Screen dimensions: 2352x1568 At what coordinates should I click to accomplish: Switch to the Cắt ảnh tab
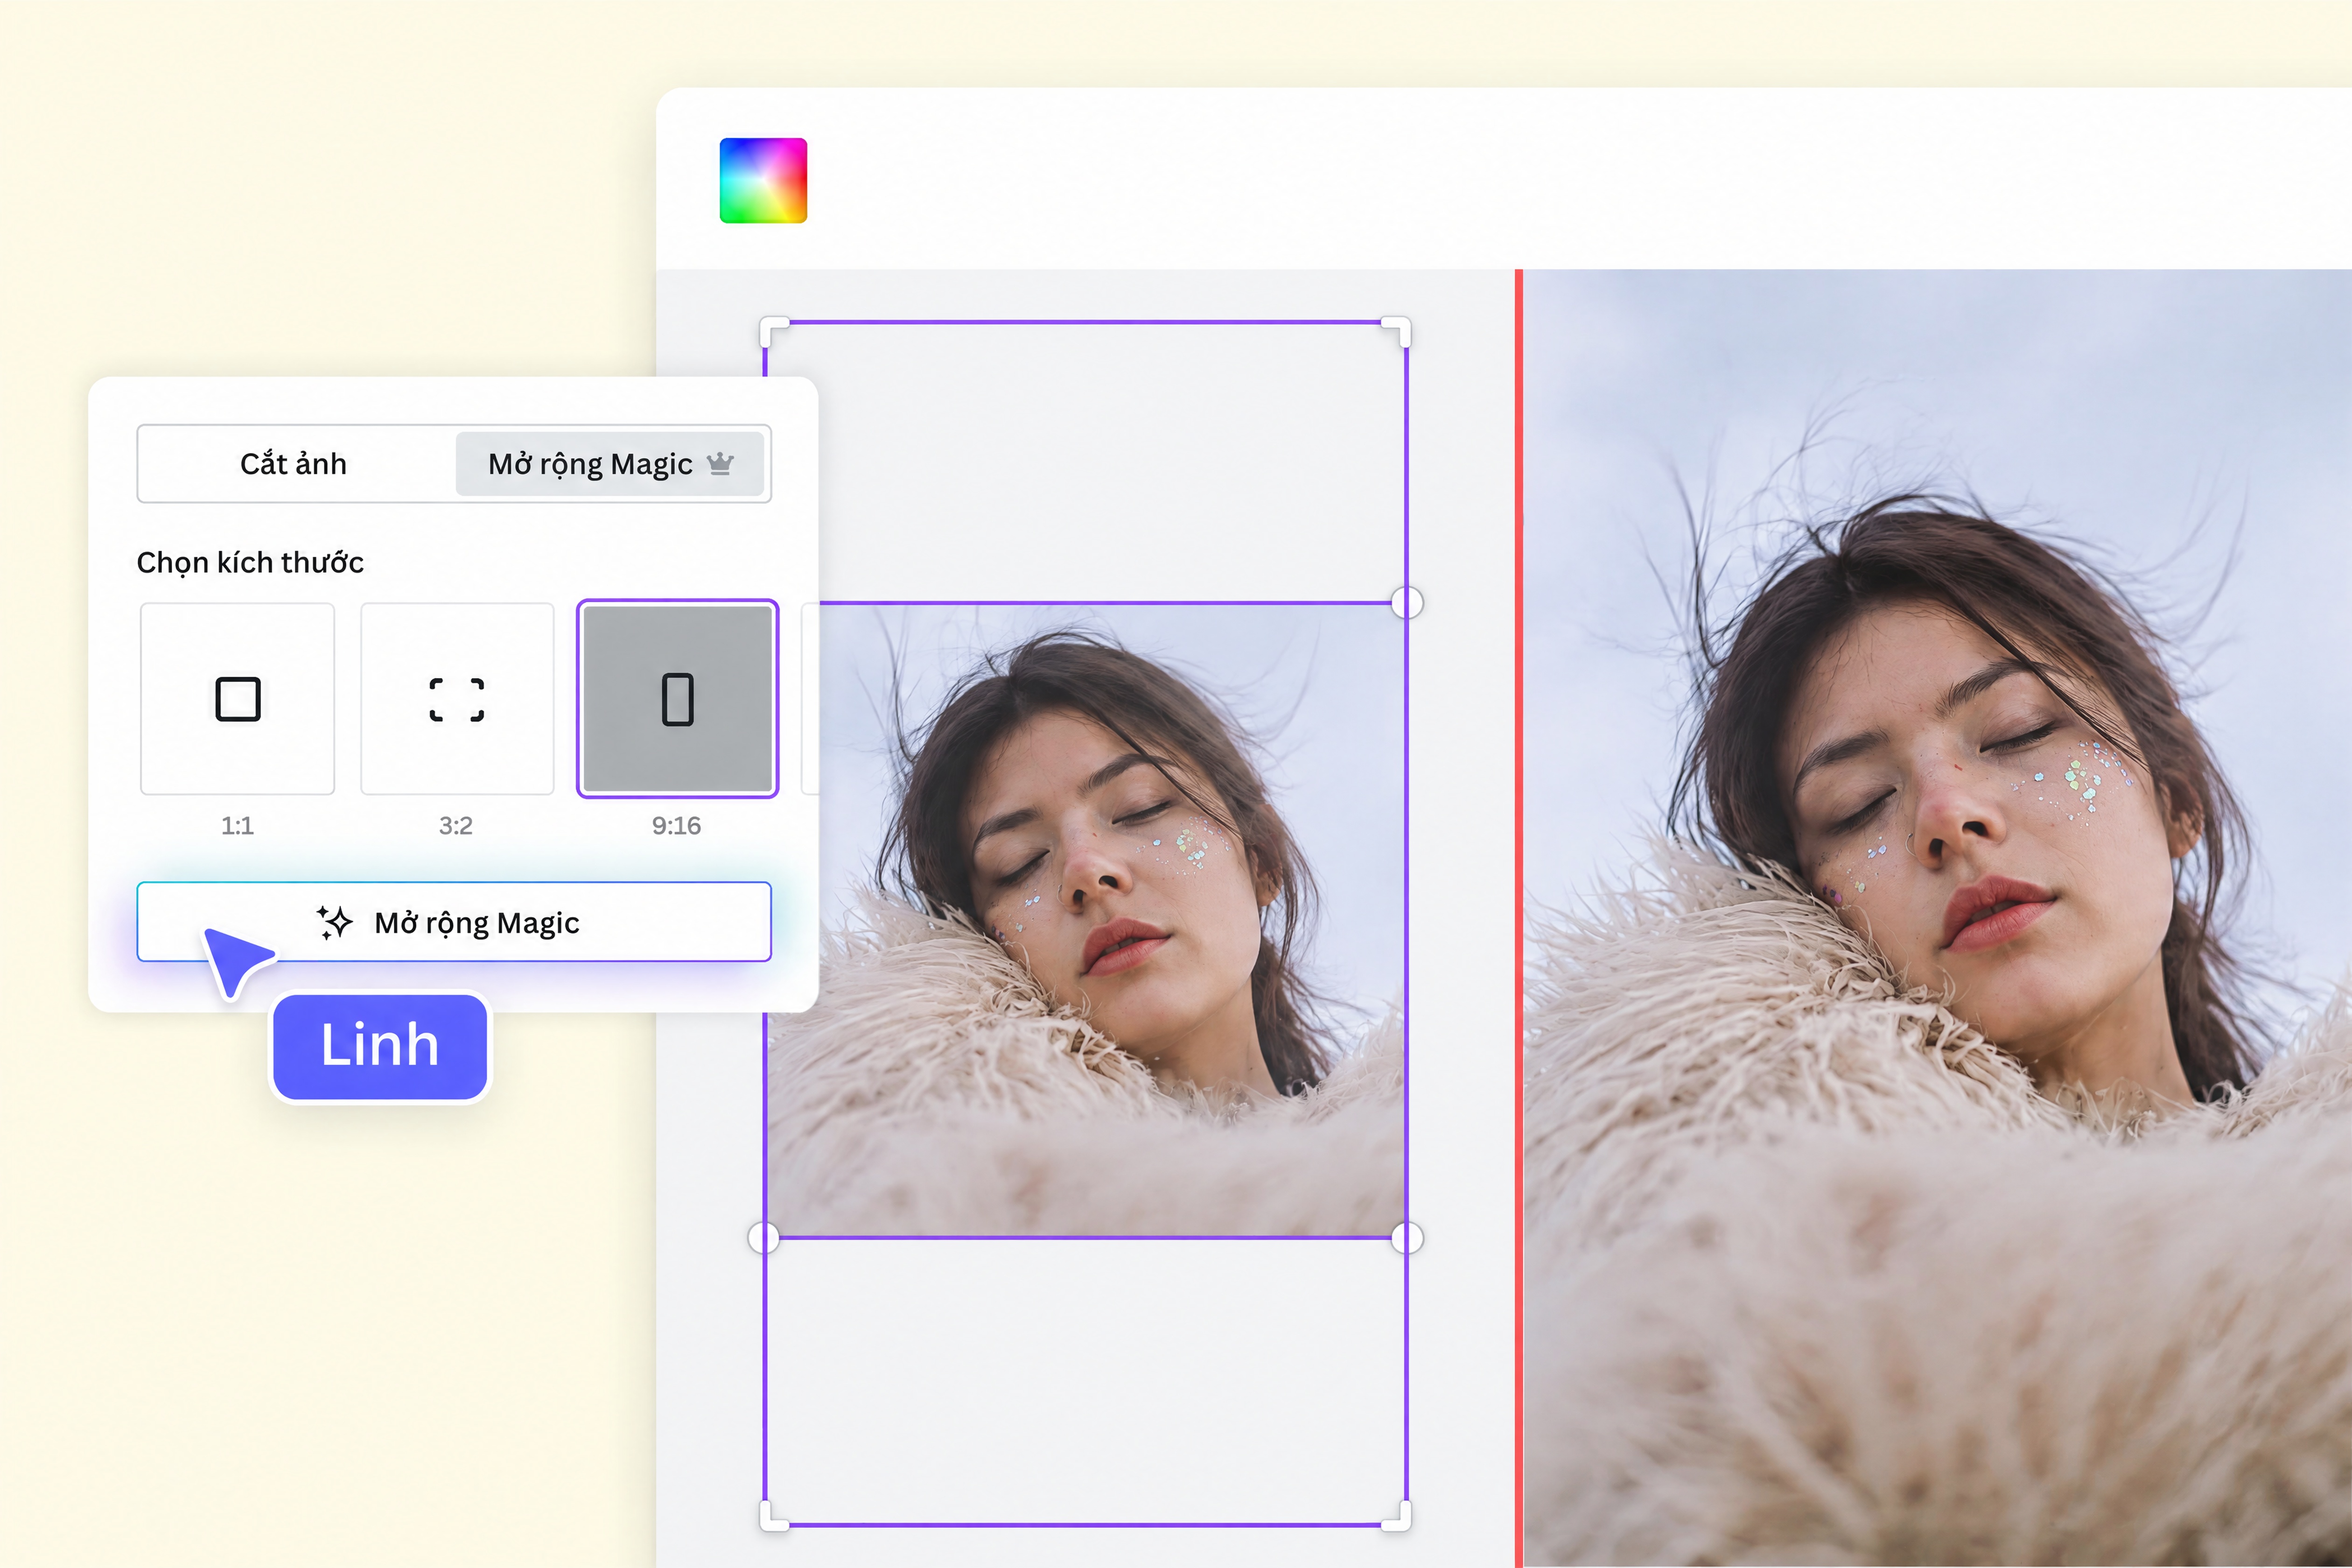tap(294, 464)
